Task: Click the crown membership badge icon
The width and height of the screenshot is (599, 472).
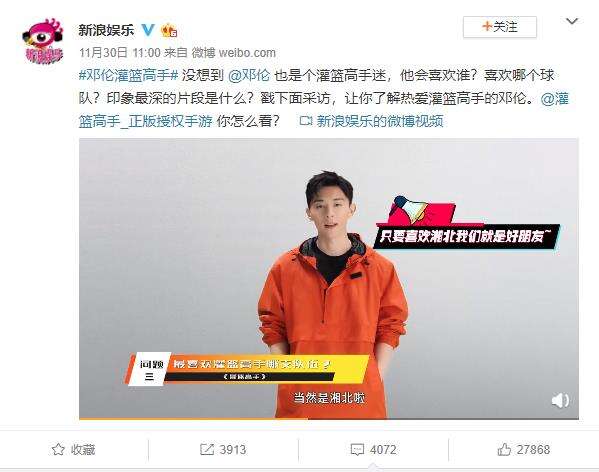Action: point(169,30)
